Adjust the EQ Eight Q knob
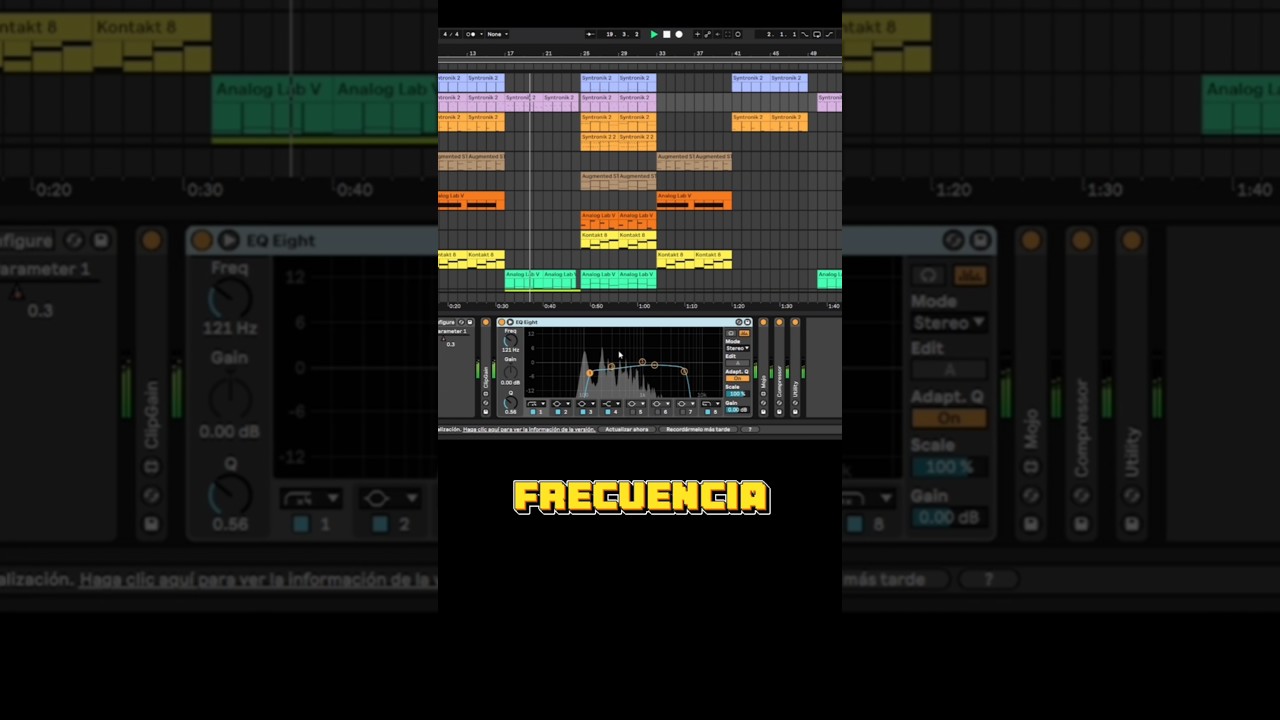 point(511,402)
